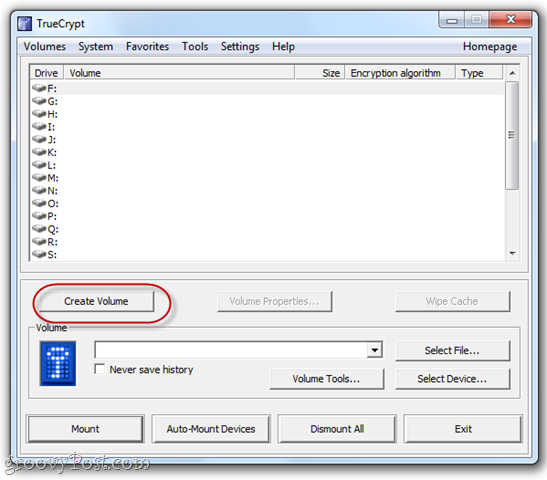Click the drive list scroll down arrow
Image resolution: width=547 pixels, height=480 pixels.
click(512, 253)
